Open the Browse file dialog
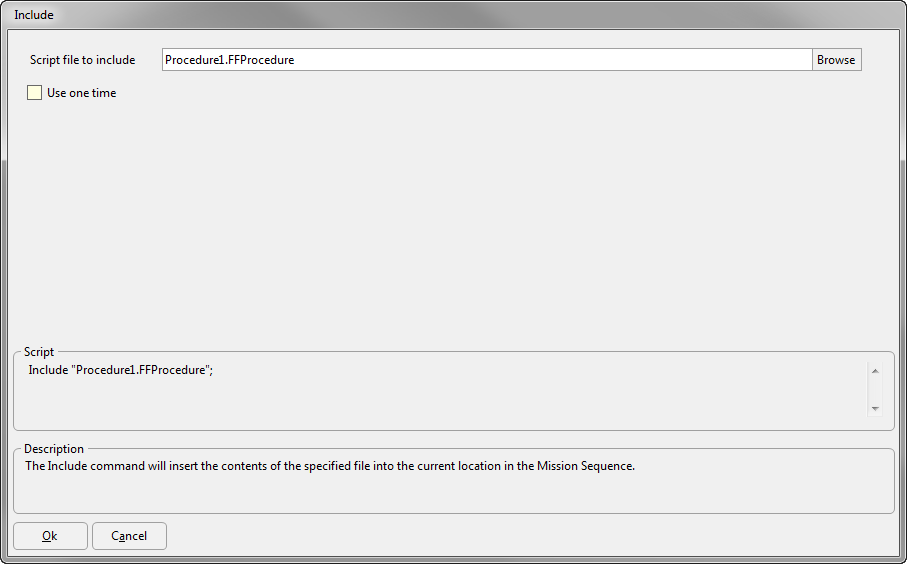The width and height of the screenshot is (907, 564). 836,60
